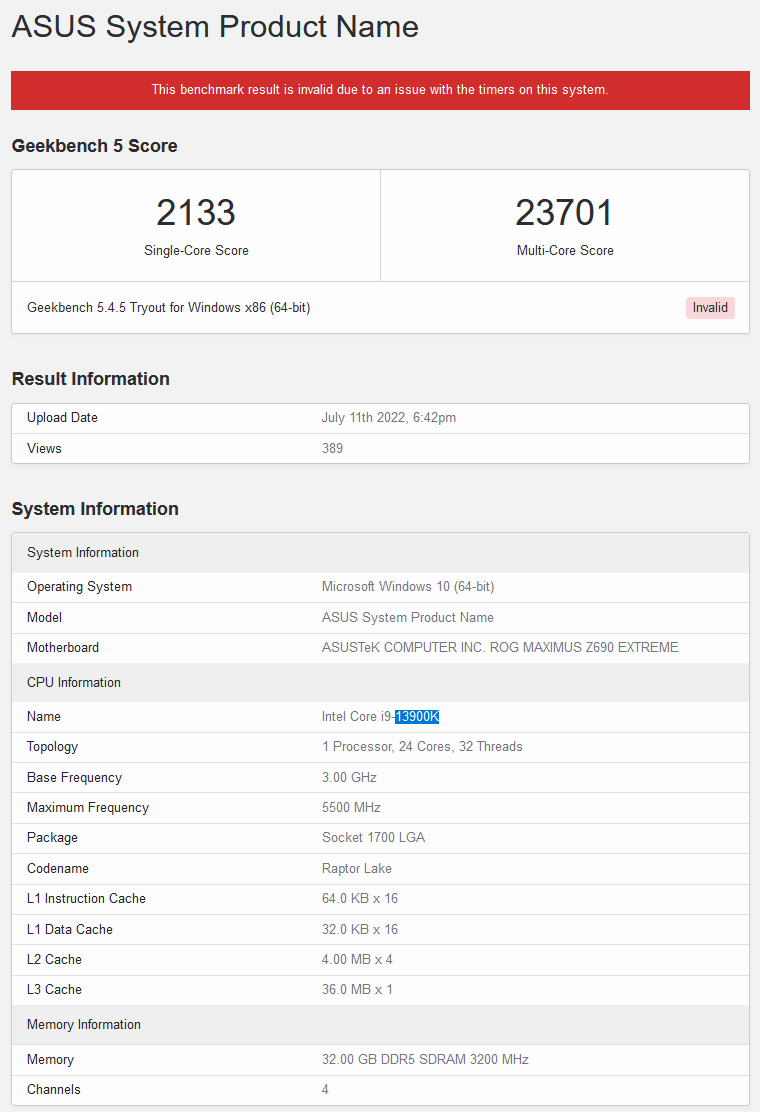This screenshot has height=1112, width=760.
Task: Click the Upload Date value July 11th 2022
Action: 388,418
